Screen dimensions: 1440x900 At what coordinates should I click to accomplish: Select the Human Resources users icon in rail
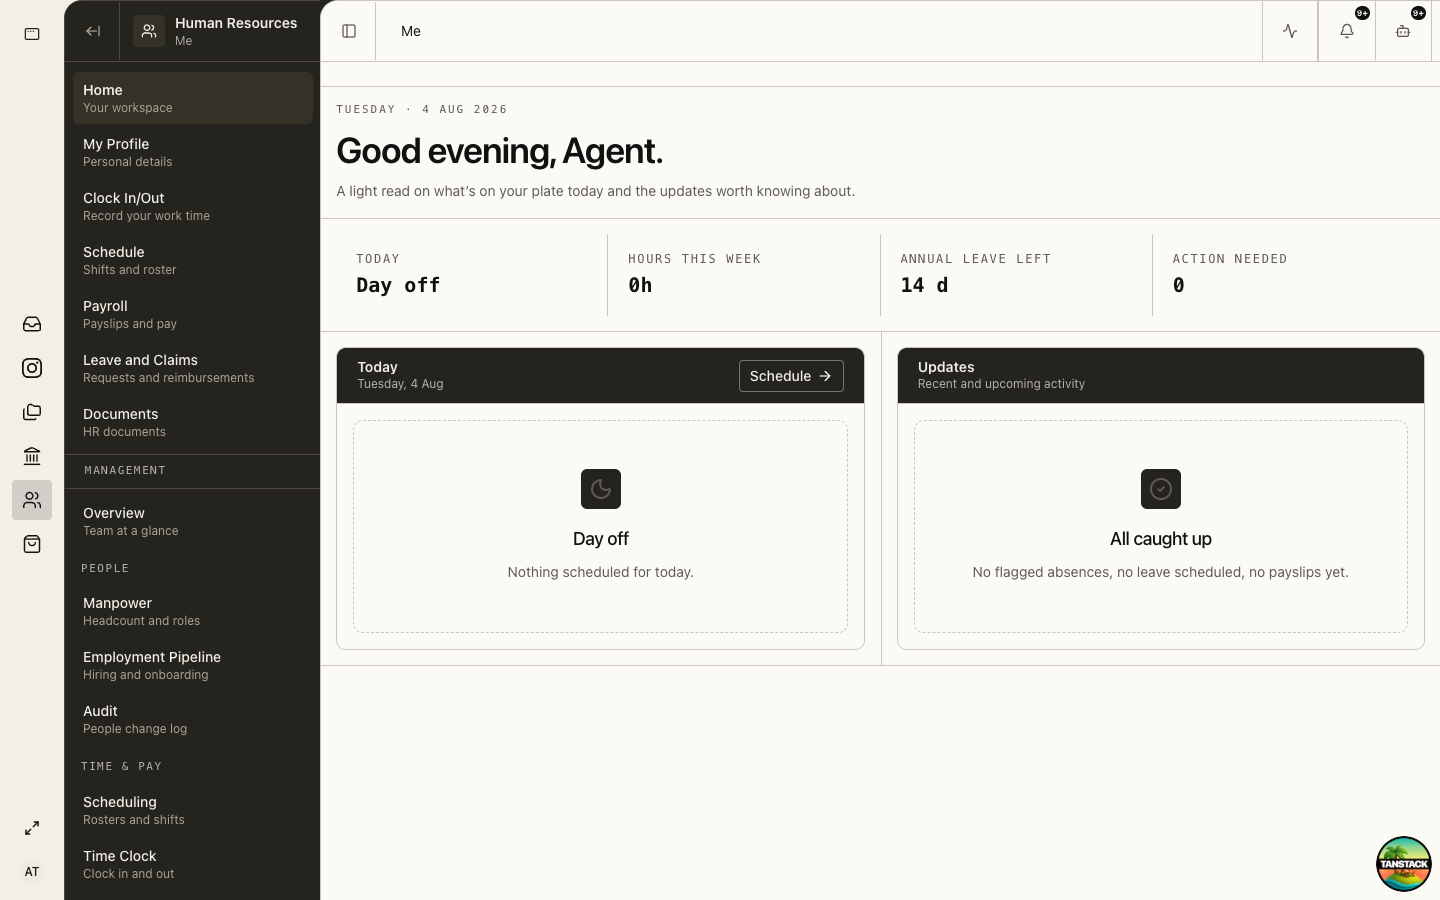pos(32,500)
